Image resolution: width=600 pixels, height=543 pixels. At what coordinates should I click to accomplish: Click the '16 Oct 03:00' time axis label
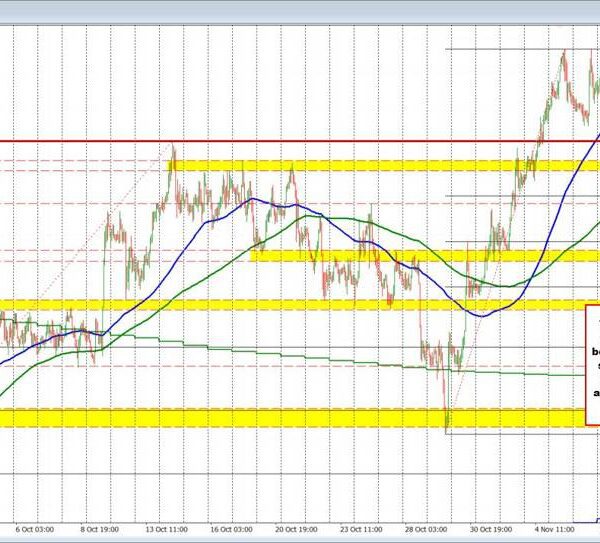point(232,530)
